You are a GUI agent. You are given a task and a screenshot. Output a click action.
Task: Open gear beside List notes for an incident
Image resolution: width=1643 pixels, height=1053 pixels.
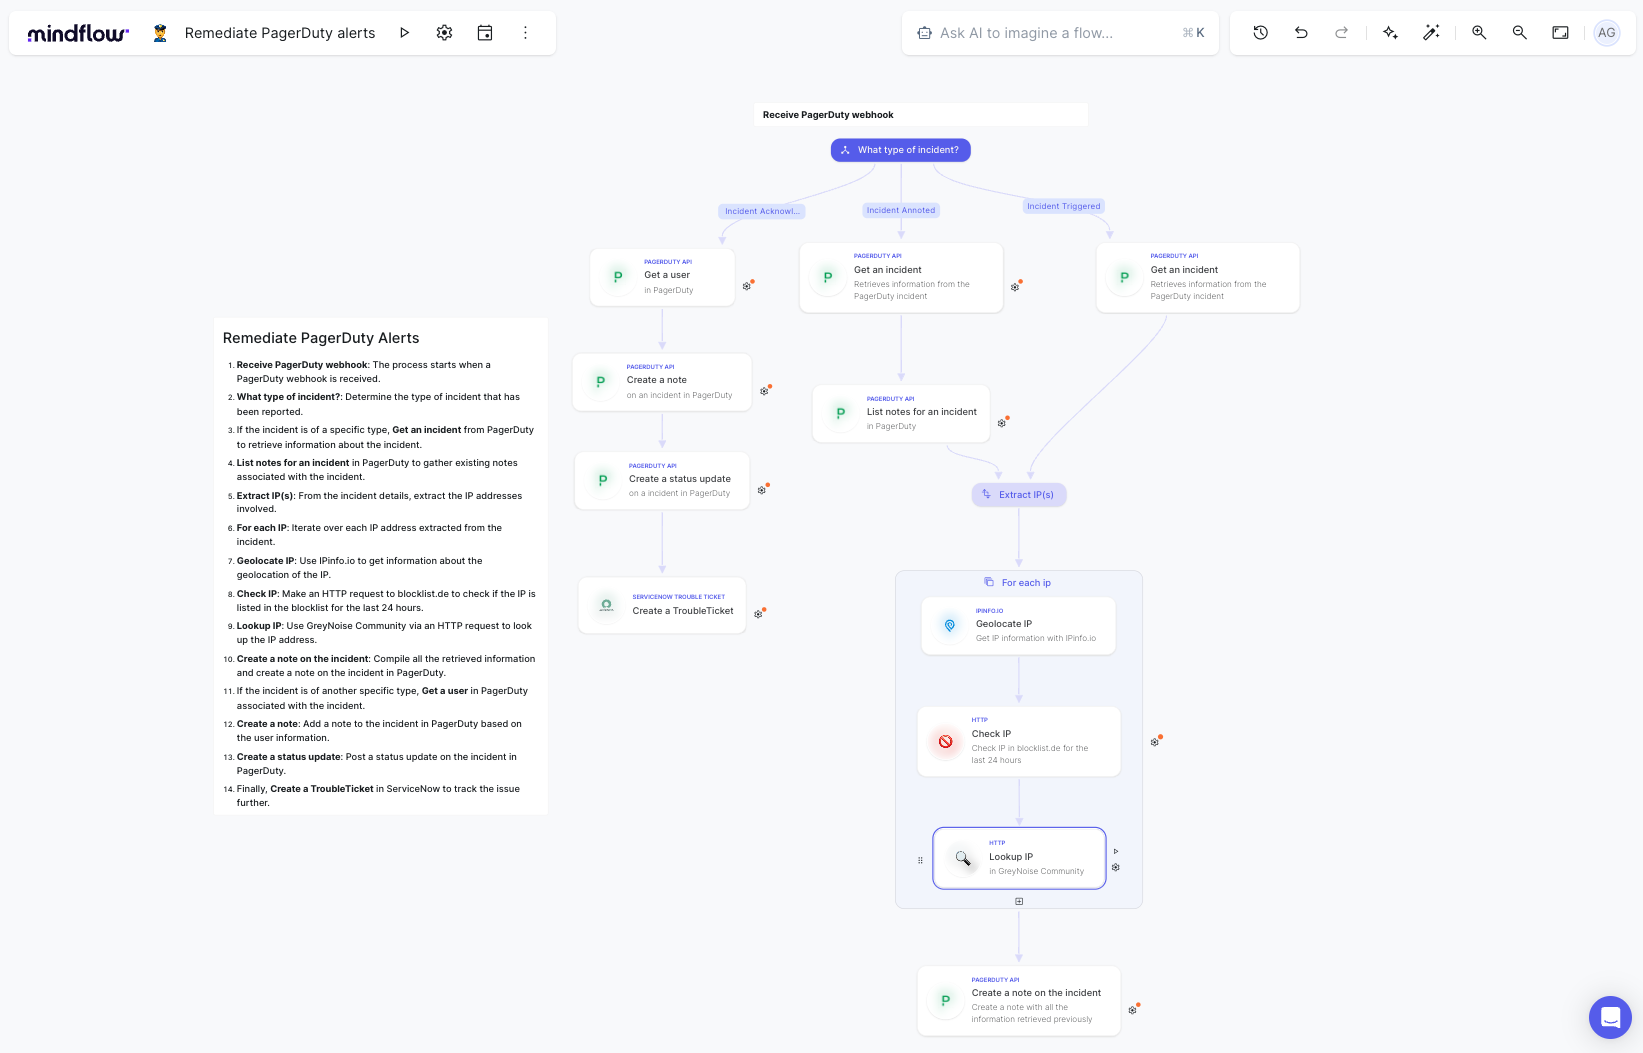point(1001,423)
